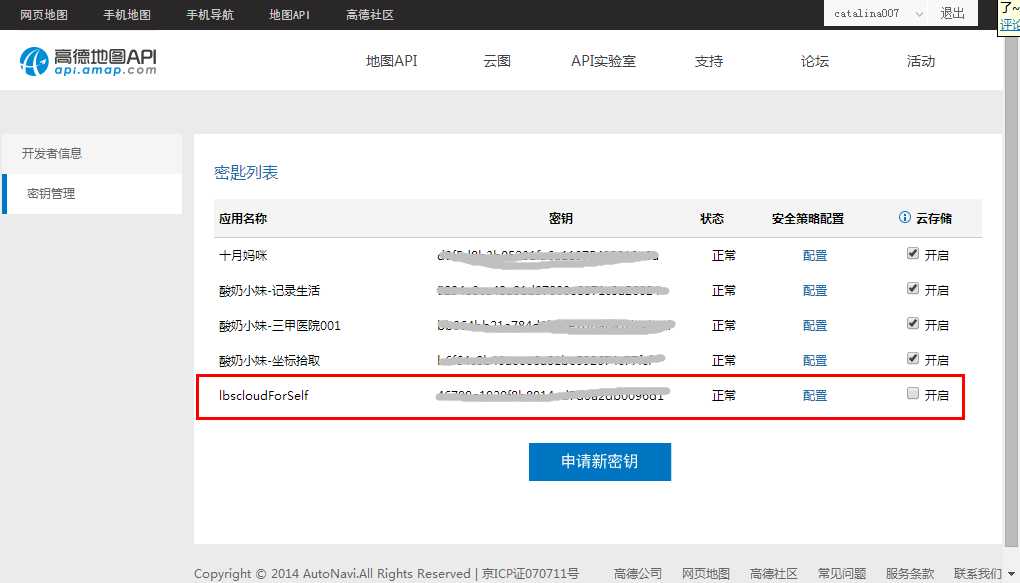Image resolution: width=1020 pixels, height=583 pixels.
Task: Click 正常 status for lbscloudForSelf
Action: pyautogui.click(x=723, y=395)
